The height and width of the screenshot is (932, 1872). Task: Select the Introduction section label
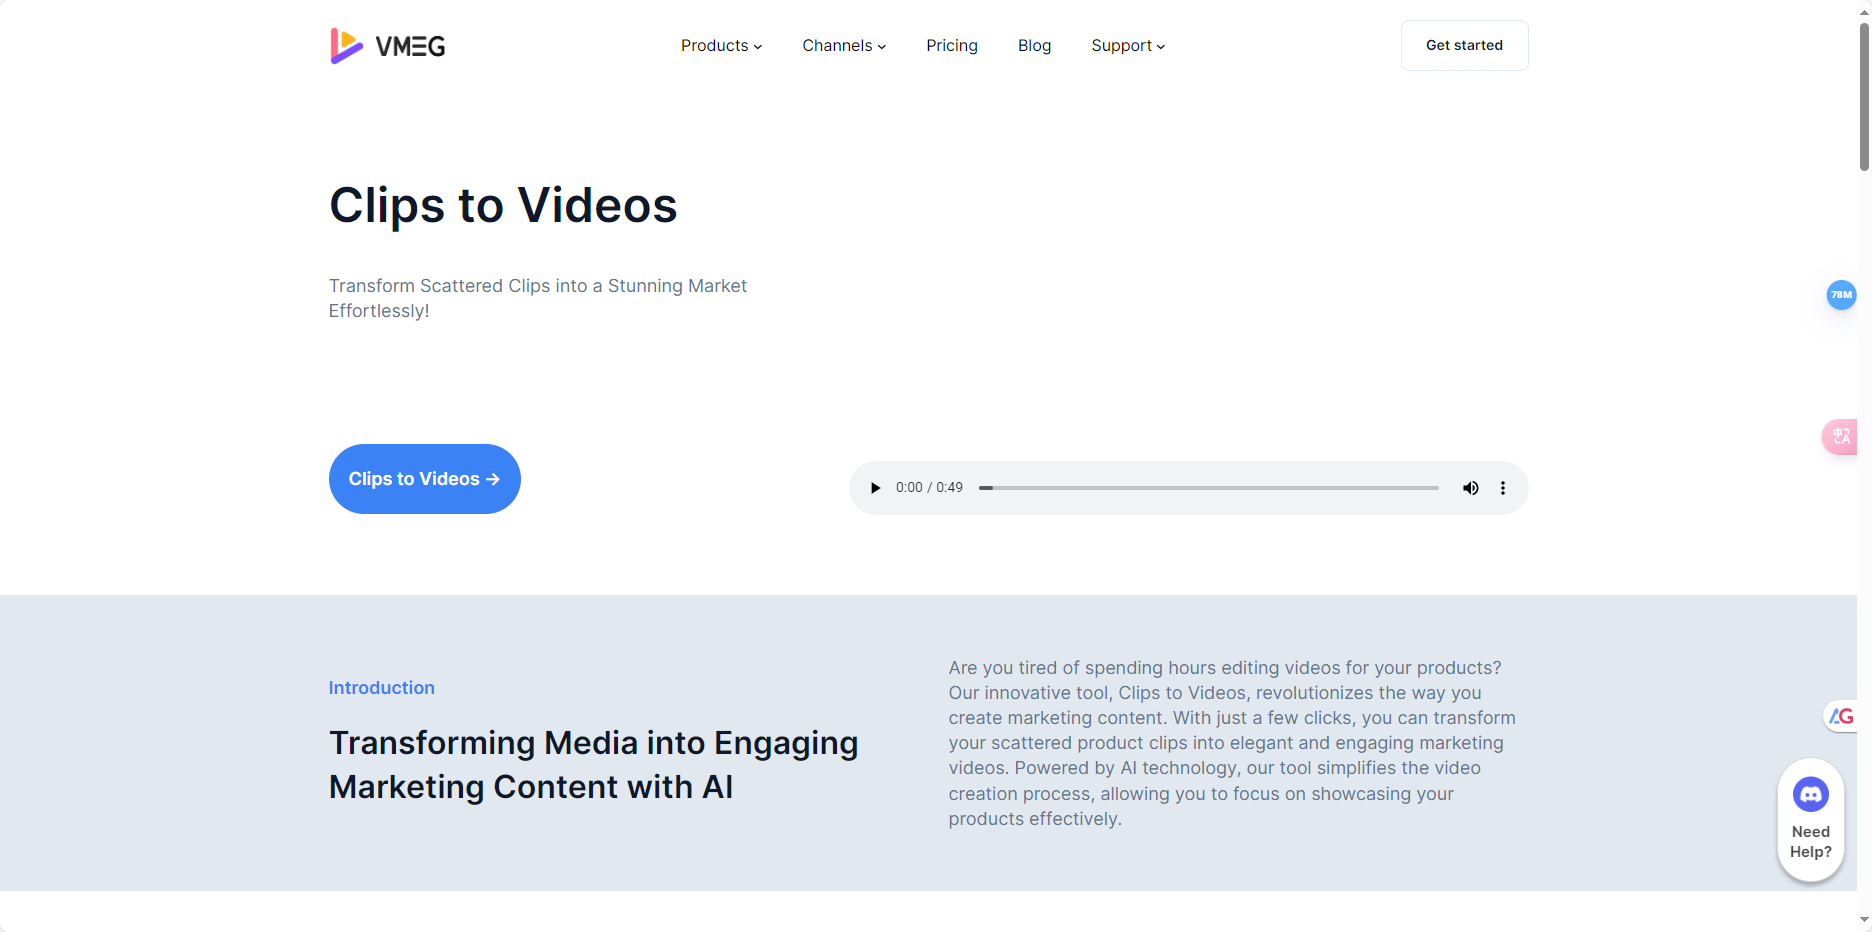click(x=381, y=688)
